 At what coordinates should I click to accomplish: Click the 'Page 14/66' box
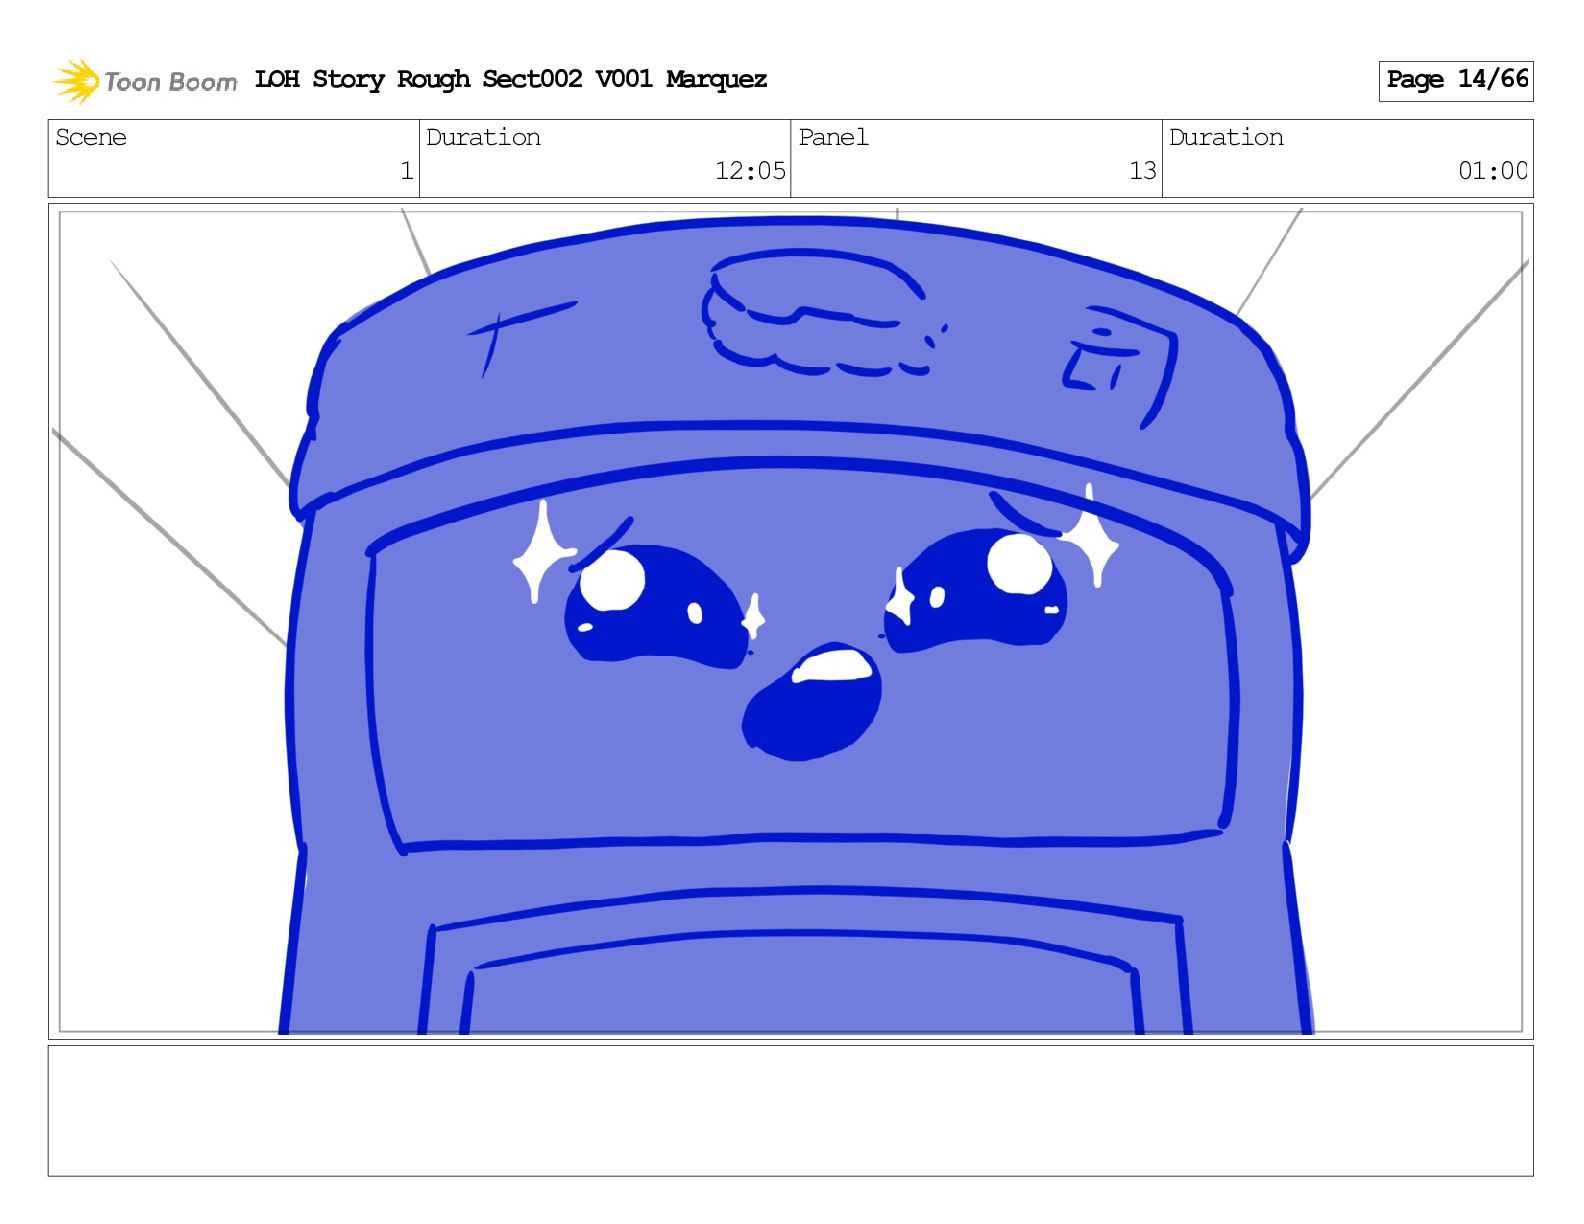pos(1456,80)
